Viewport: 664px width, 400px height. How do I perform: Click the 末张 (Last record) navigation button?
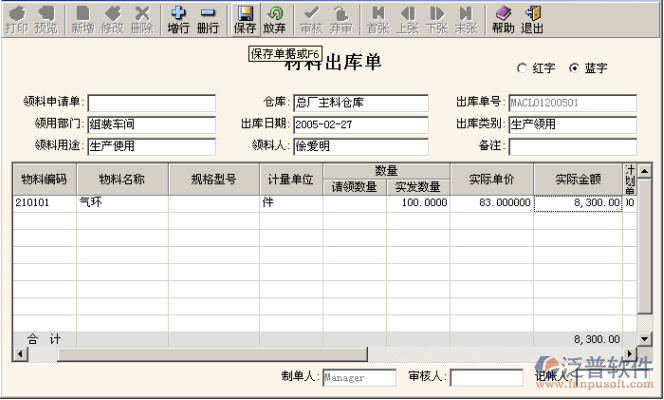(465, 18)
